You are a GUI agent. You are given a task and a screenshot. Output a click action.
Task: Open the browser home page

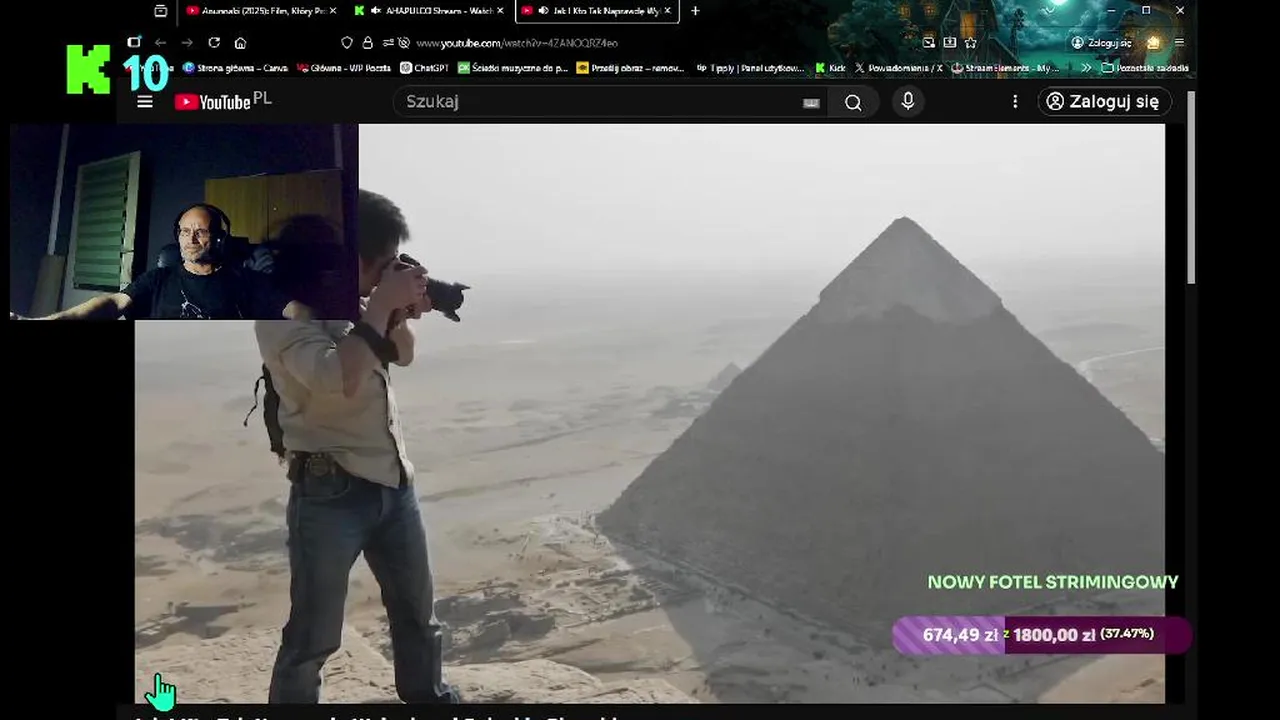[x=240, y=43]
